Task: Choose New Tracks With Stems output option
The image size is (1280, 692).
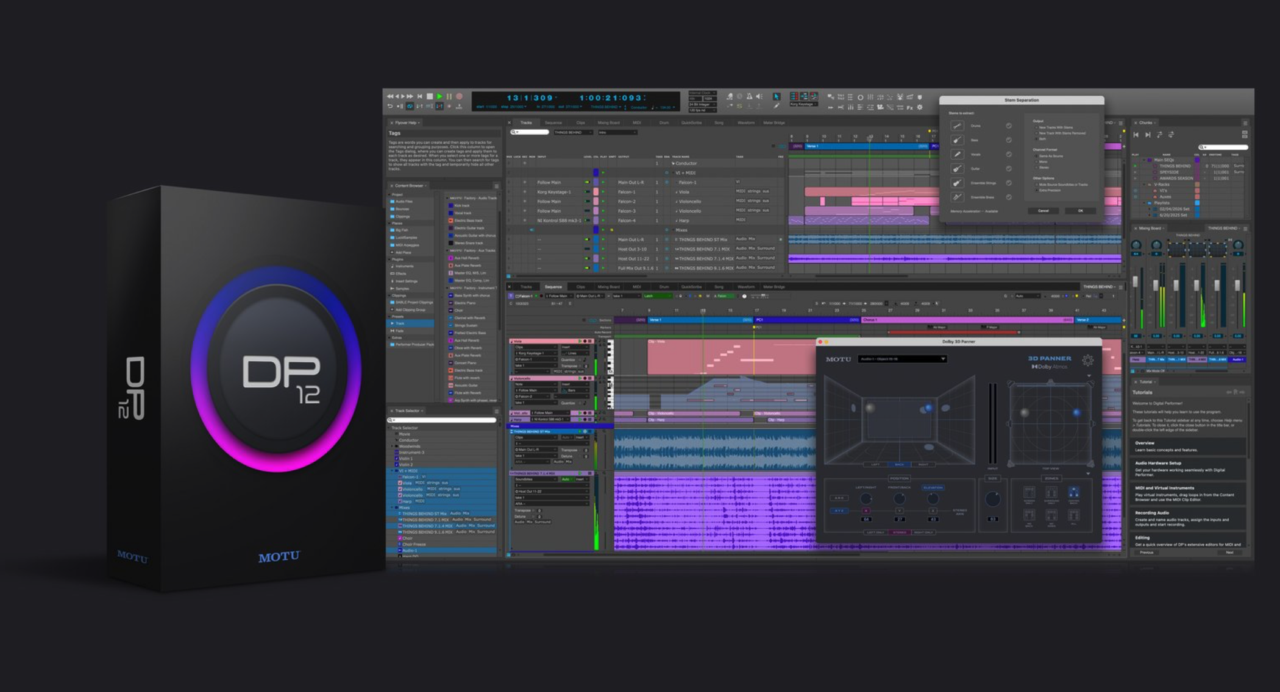Action: pyautogui.click(x=1054, y=127)
